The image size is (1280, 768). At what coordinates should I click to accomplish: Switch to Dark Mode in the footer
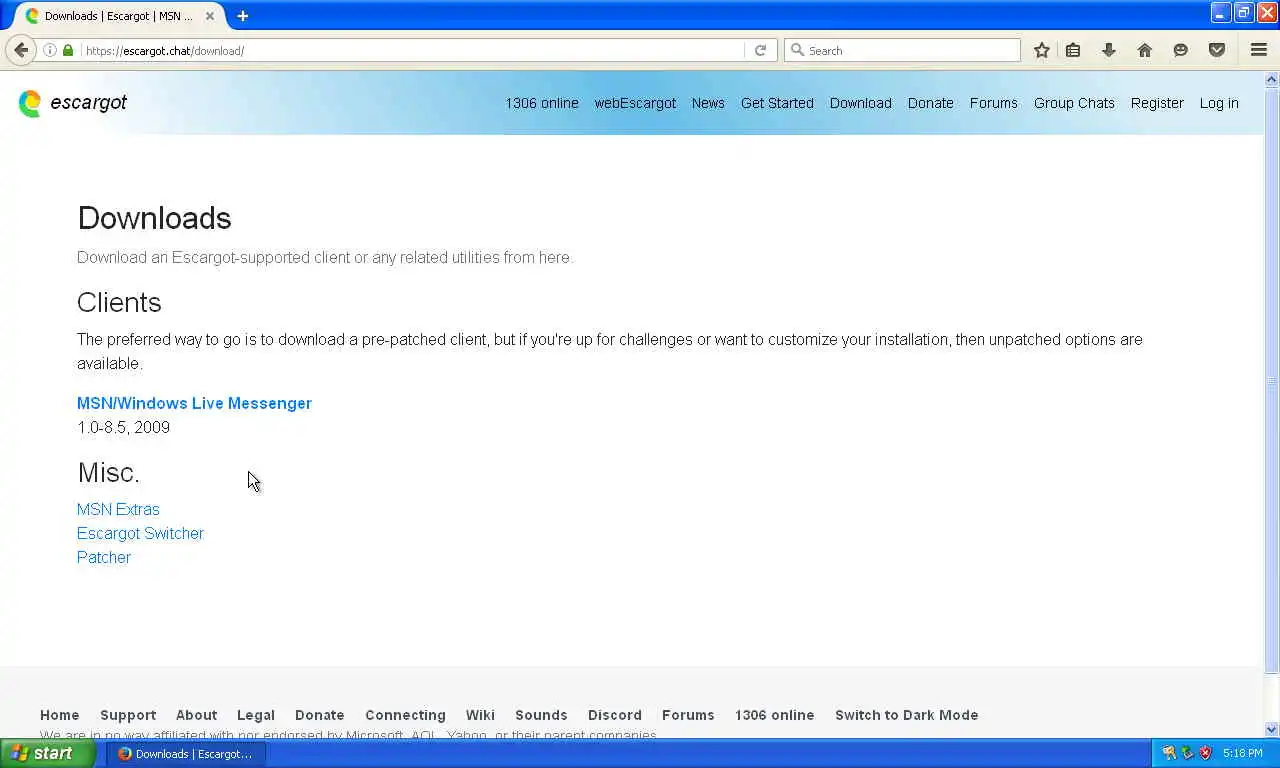[906, 715]
